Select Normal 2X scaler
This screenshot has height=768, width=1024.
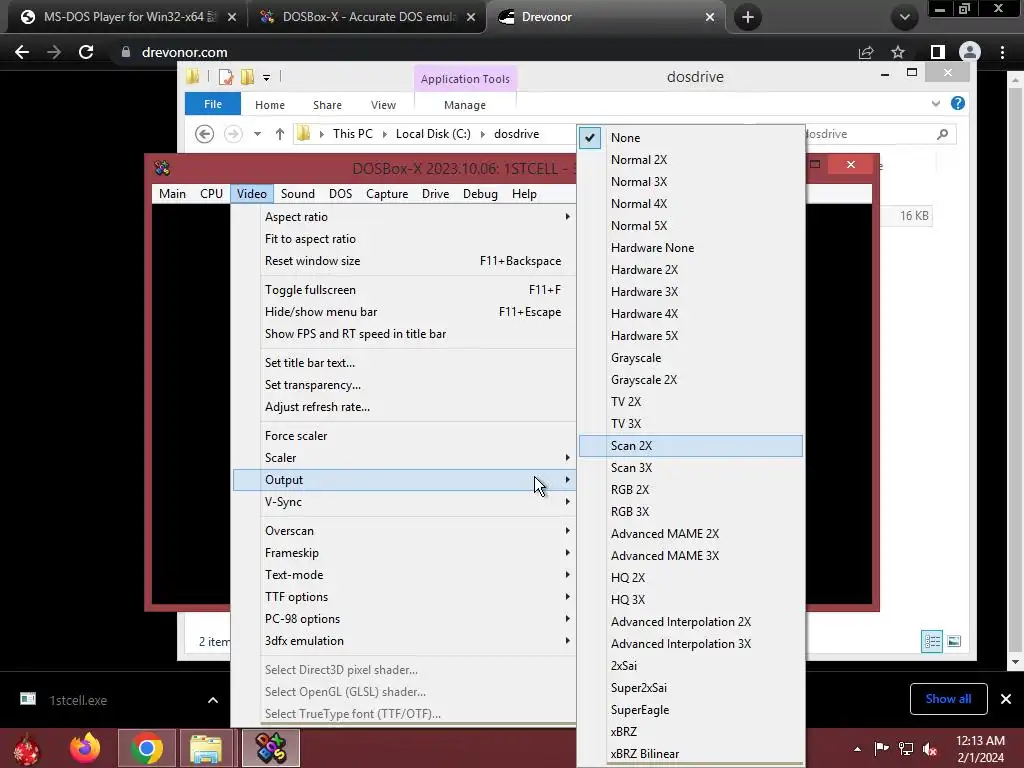[691, 160]
